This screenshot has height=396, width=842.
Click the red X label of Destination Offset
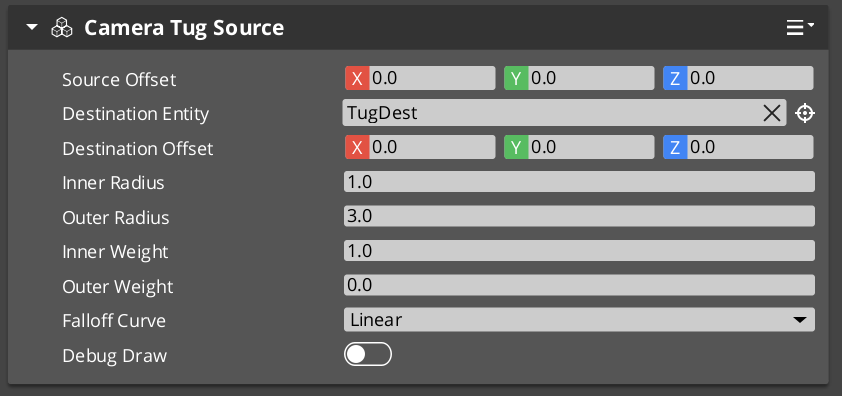(x=357, y=147)
